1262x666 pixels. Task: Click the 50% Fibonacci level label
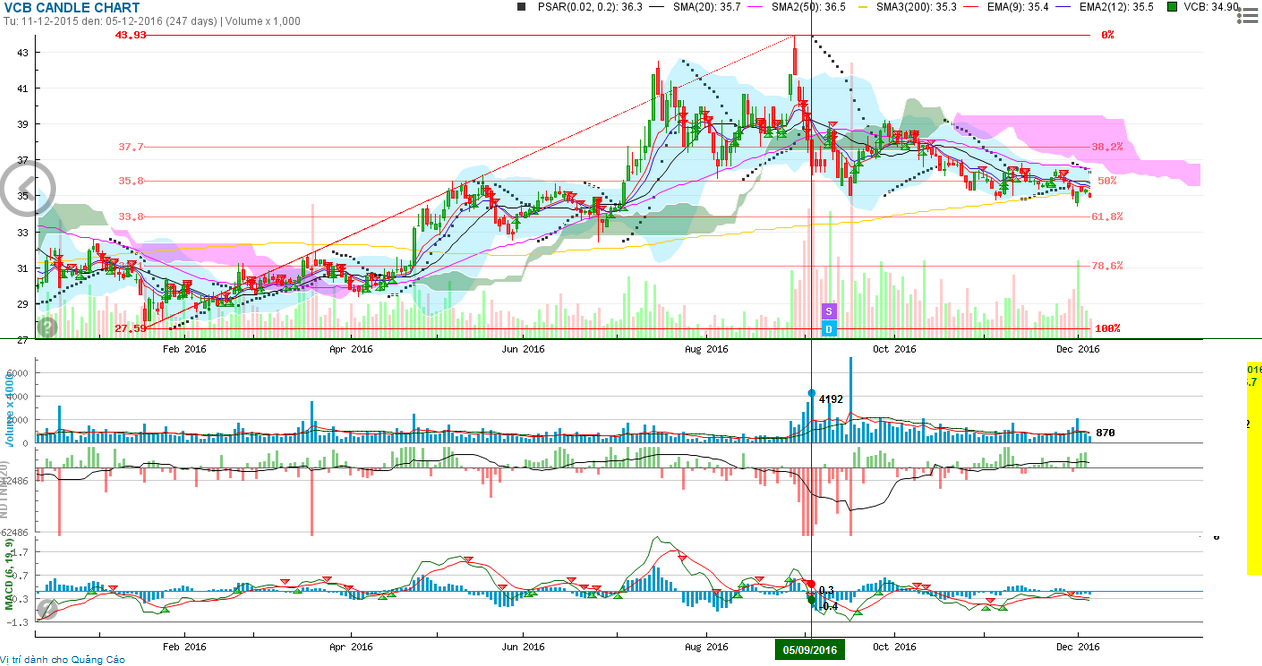(1106, 181)
